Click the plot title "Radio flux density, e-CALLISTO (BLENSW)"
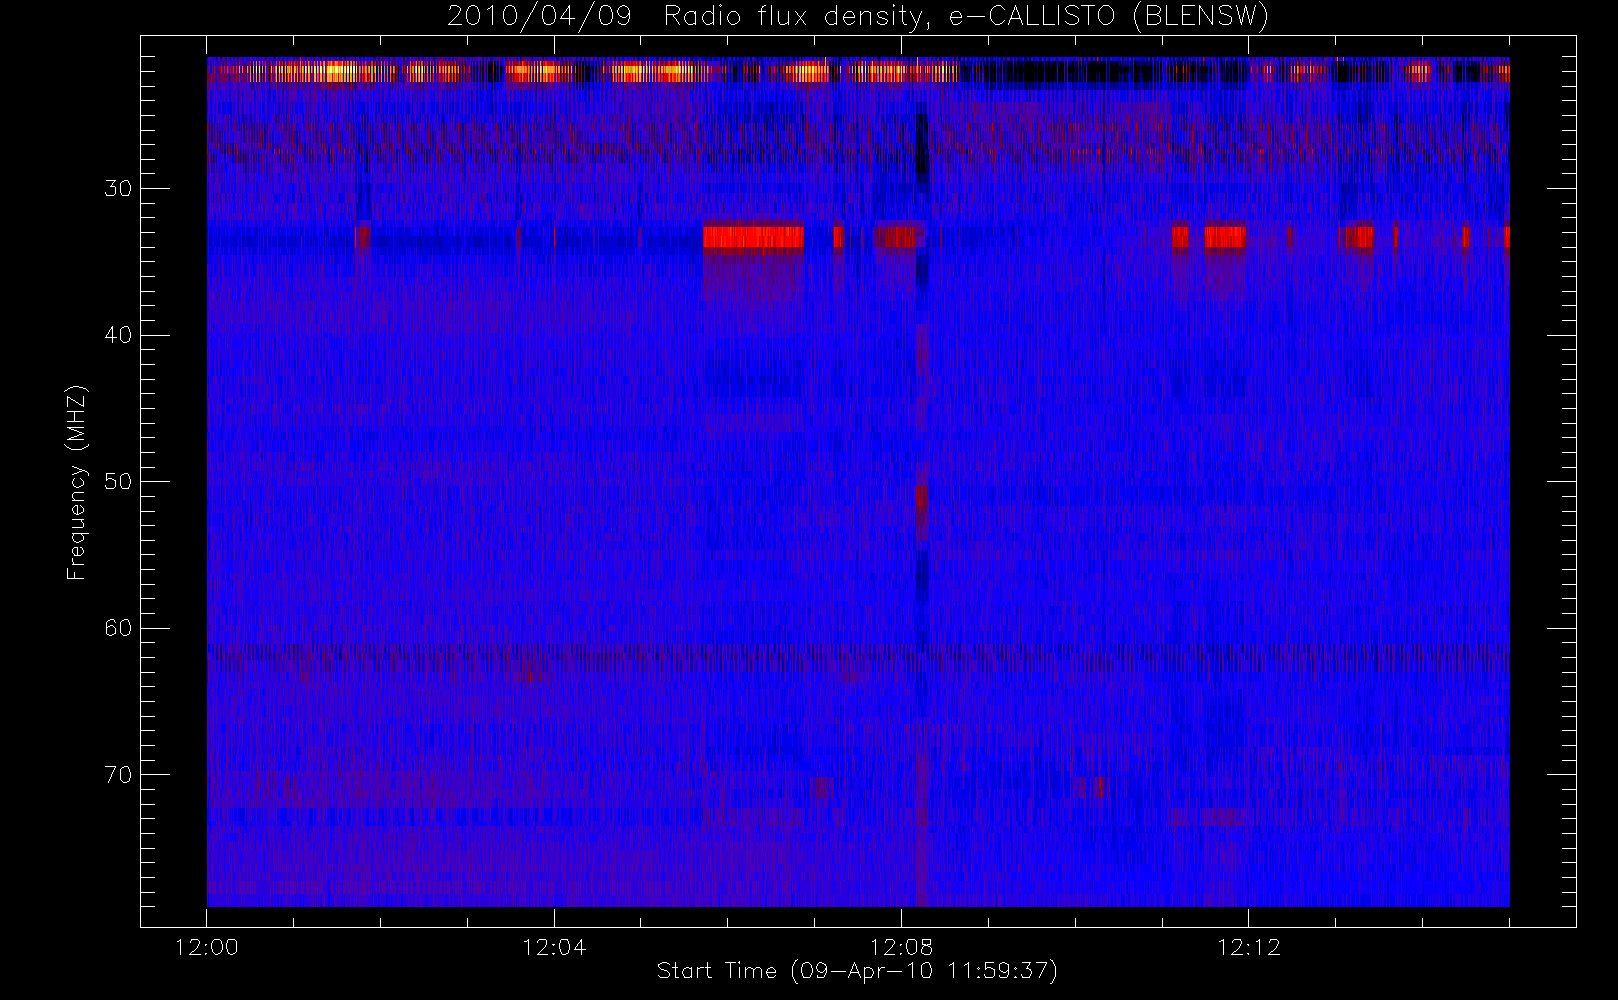This screenshot has width=1618, height=1000. pyautogui.click(x=966, y=17)
